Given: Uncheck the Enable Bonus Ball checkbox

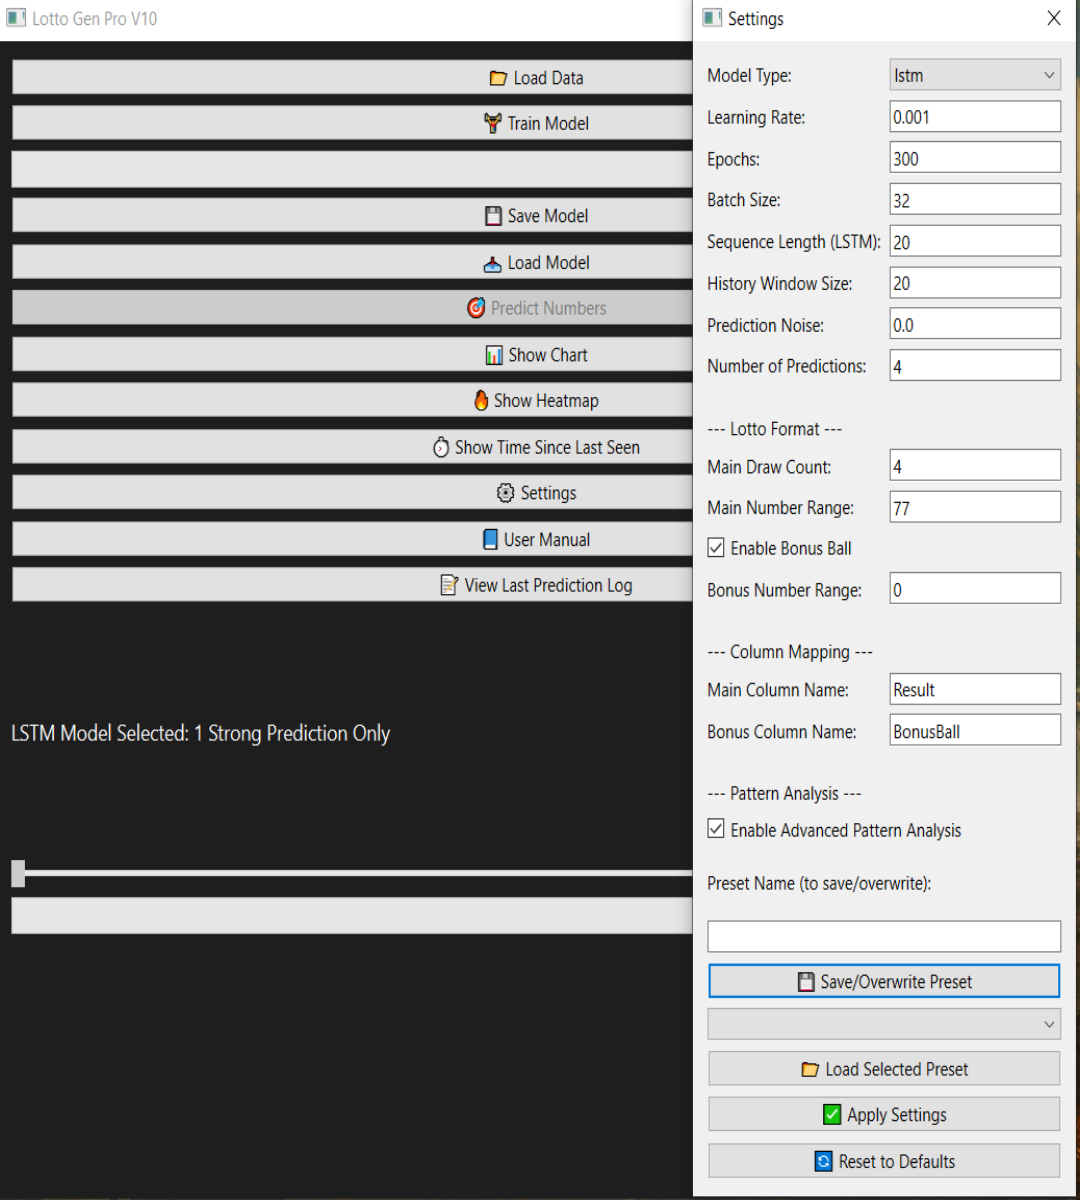Looking at the screenshot, I should click(x=716, y=547).
